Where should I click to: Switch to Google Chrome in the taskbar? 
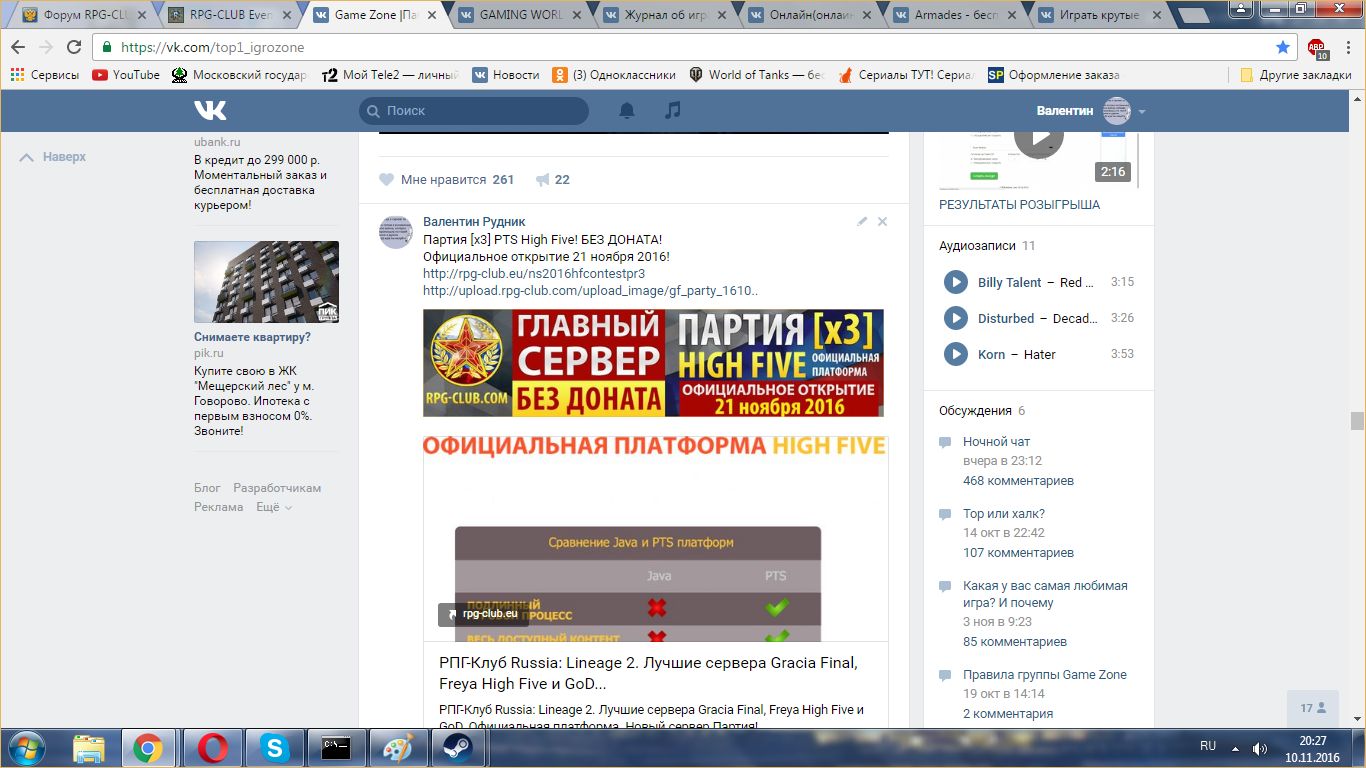148,748
